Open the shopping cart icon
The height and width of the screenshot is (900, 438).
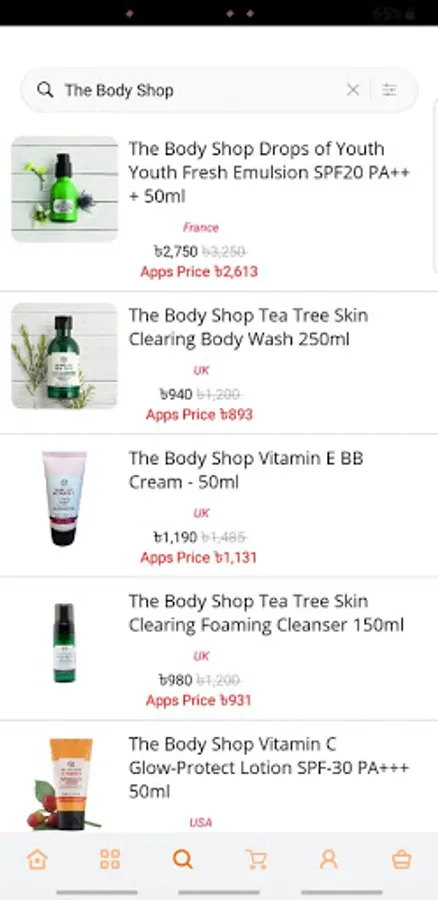coord(256,859)
